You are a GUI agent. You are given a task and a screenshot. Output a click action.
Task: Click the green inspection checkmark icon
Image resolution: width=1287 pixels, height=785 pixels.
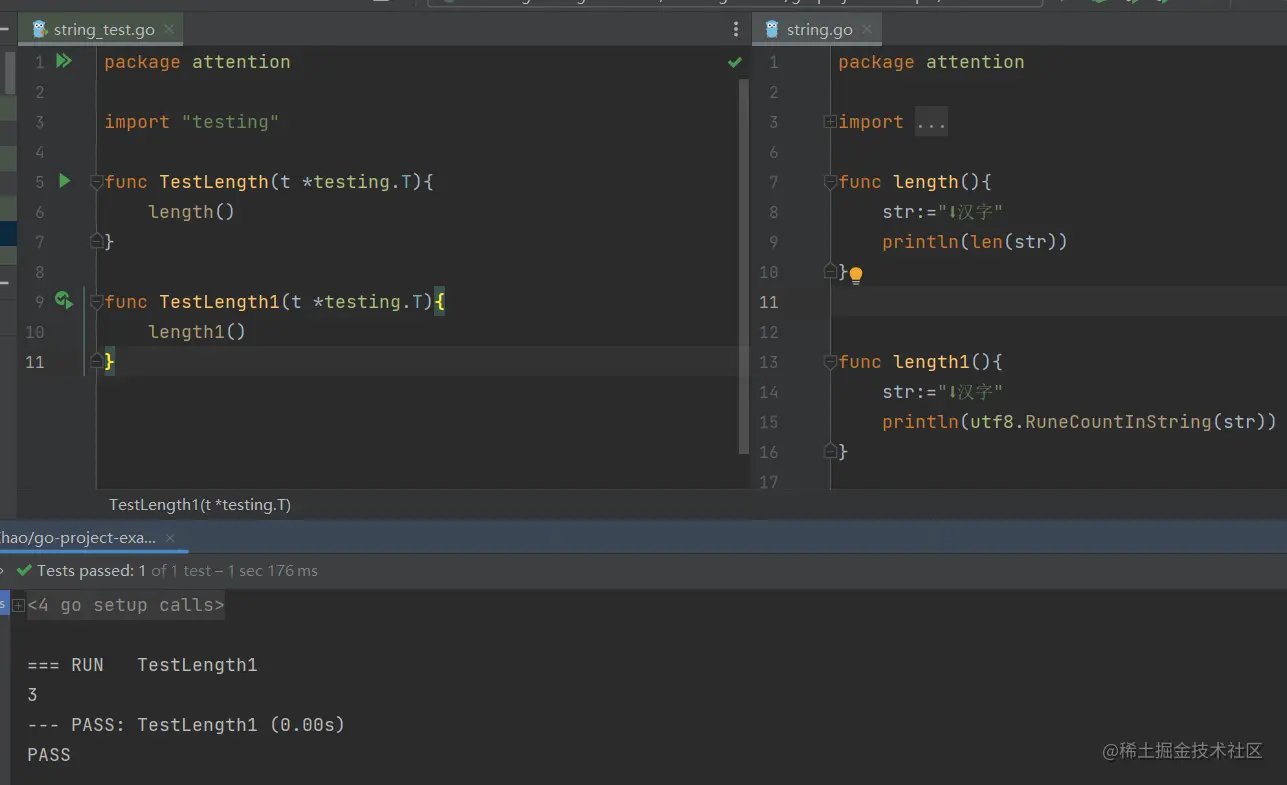coord(735,62)
